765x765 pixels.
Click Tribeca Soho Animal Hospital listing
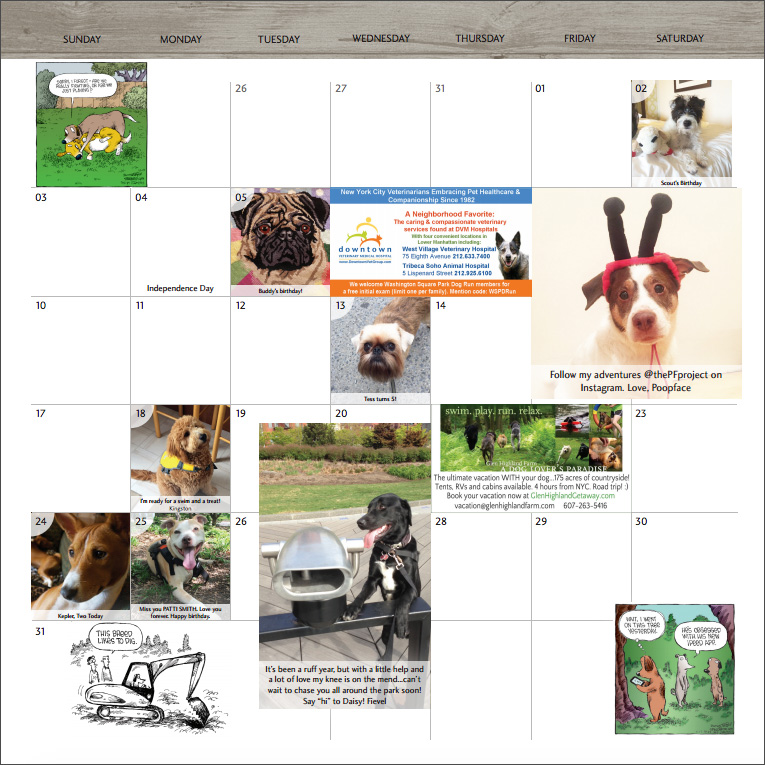(x=447, y=269)
